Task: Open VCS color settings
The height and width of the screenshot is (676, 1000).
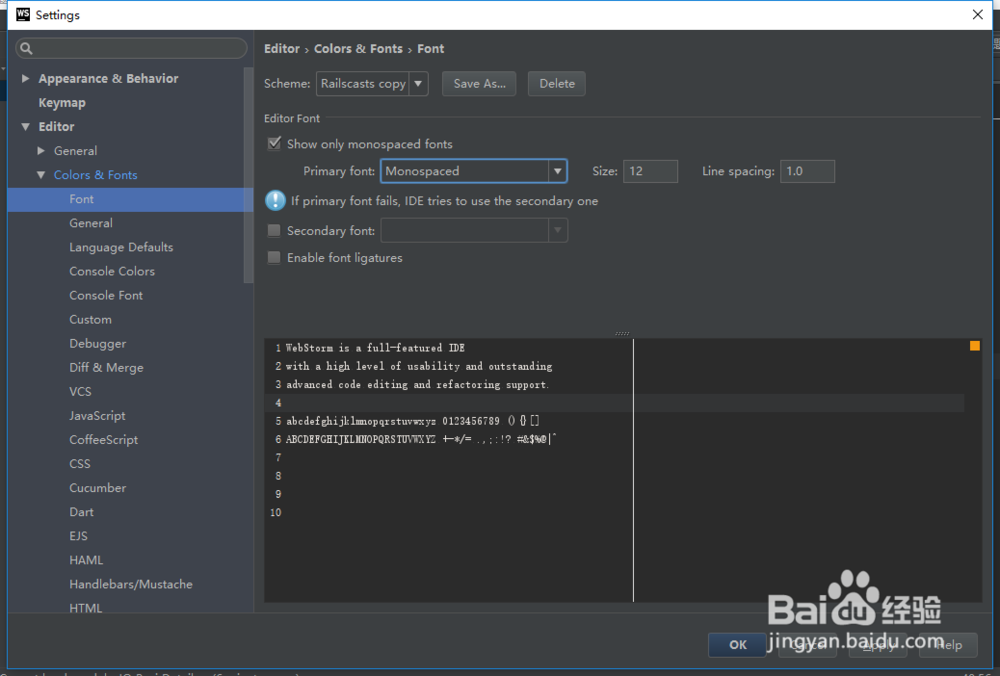Action: [80, 392]
